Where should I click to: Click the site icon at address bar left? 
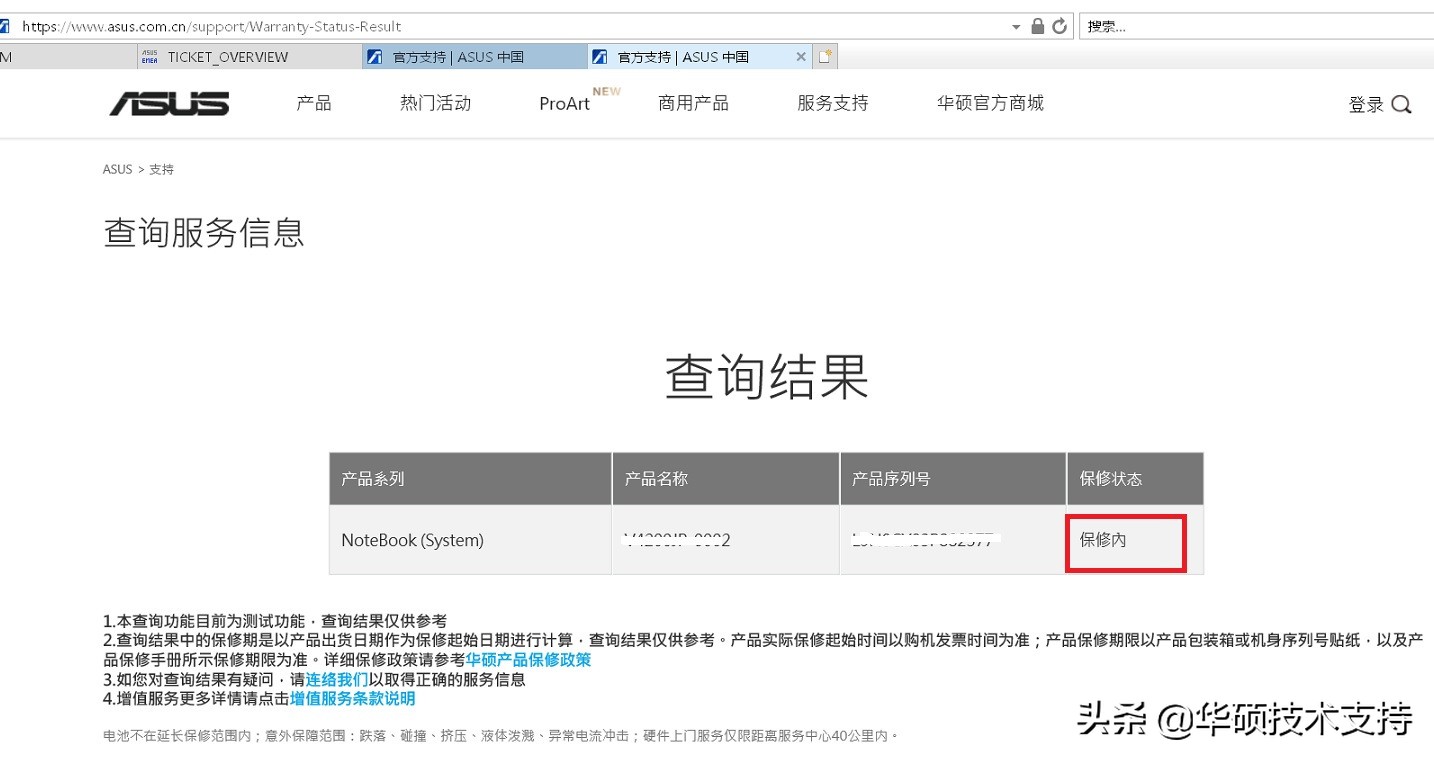[8, 25]
